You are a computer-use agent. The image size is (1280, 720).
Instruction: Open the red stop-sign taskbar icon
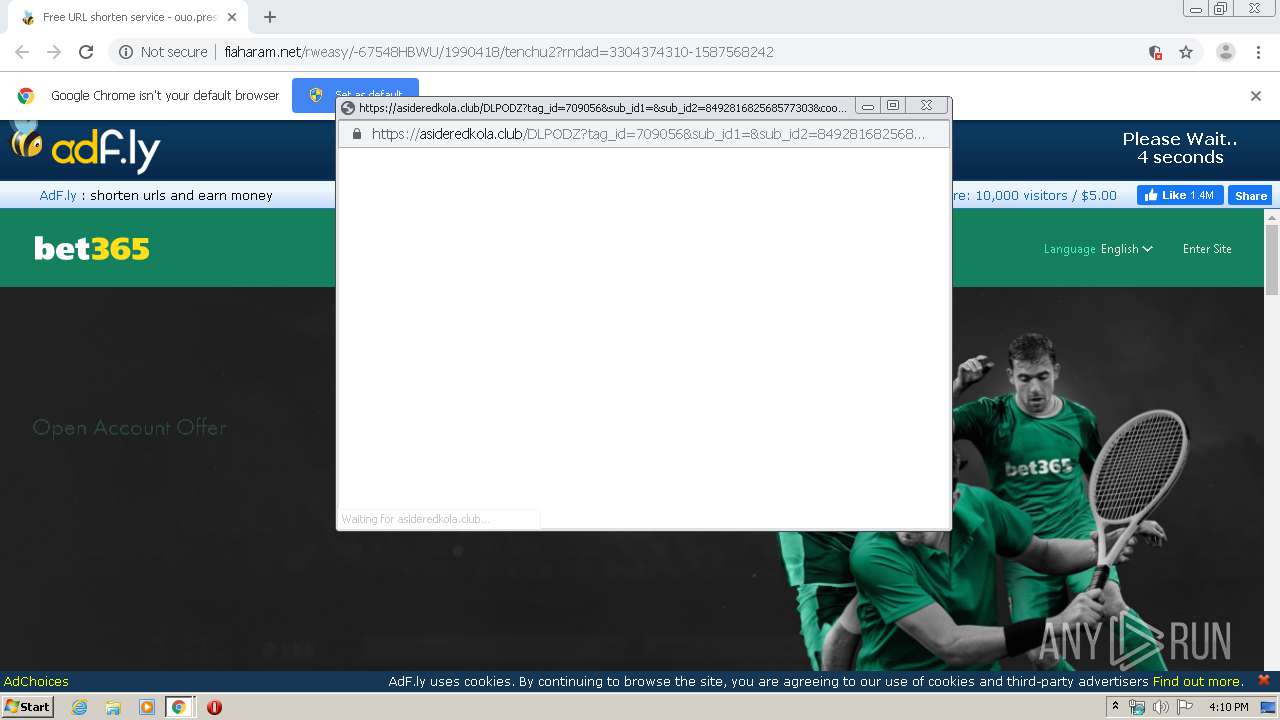tap(214, 707)
